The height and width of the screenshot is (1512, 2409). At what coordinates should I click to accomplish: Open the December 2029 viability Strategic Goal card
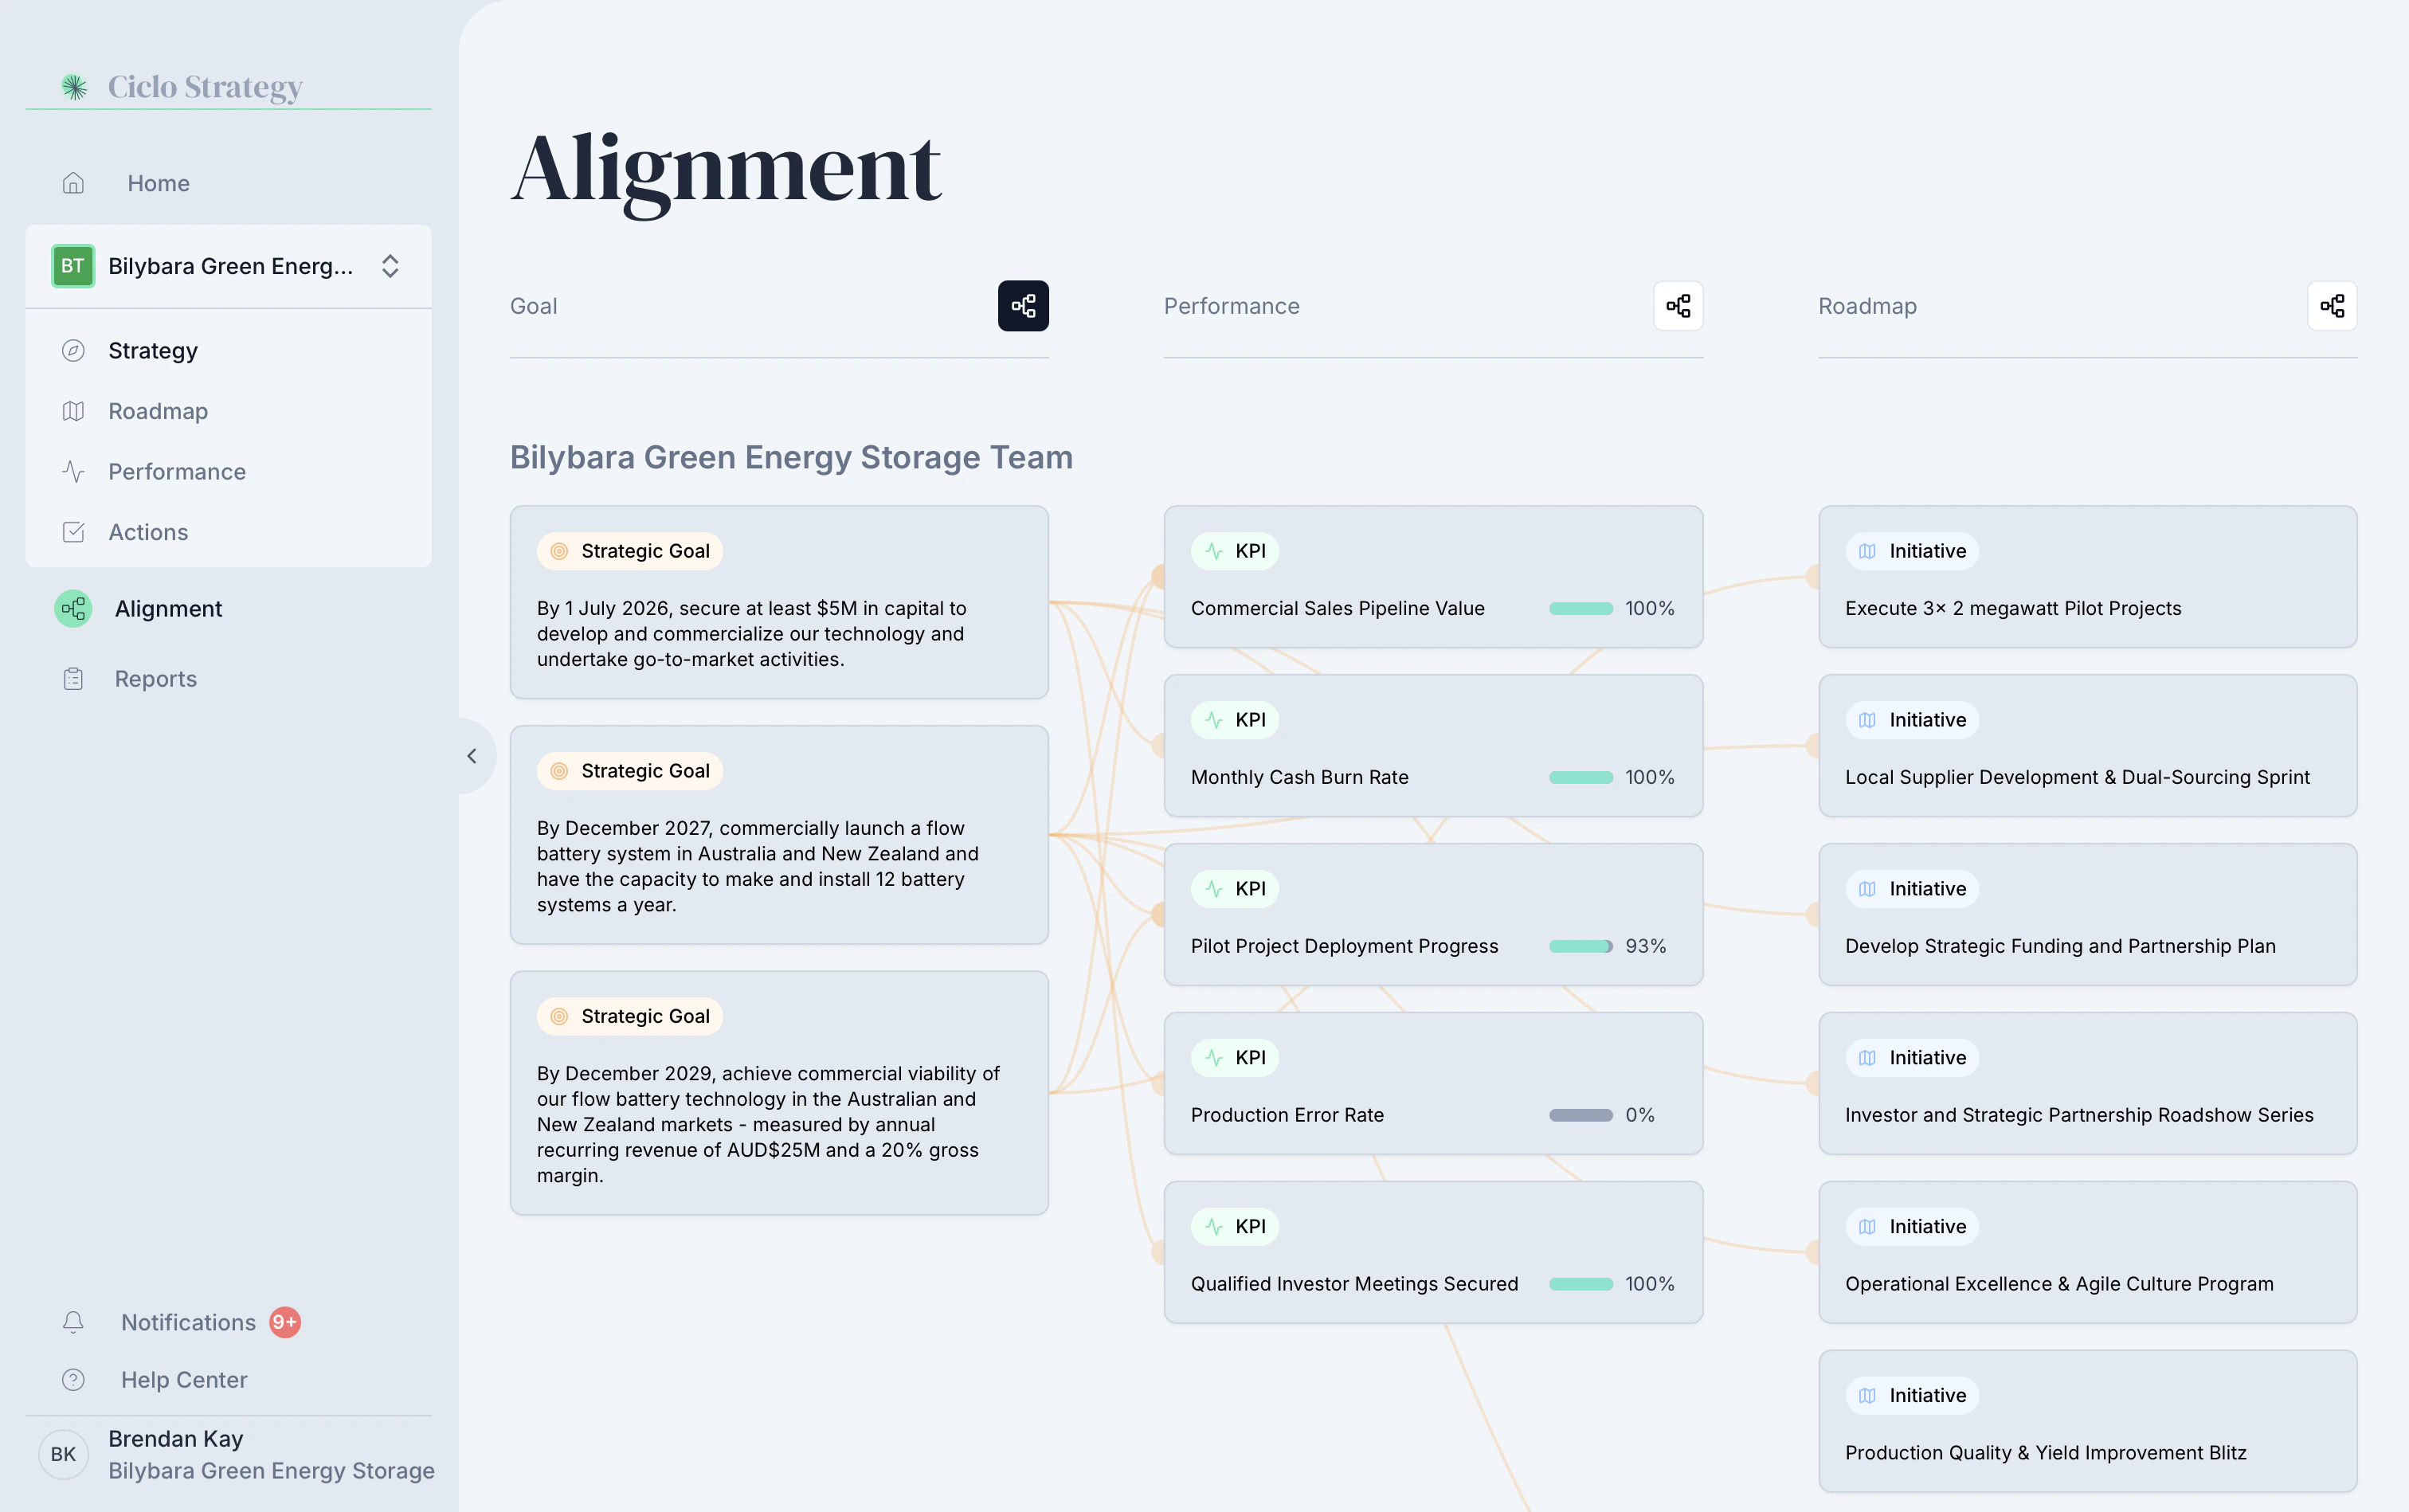[x=779, y=1093]
